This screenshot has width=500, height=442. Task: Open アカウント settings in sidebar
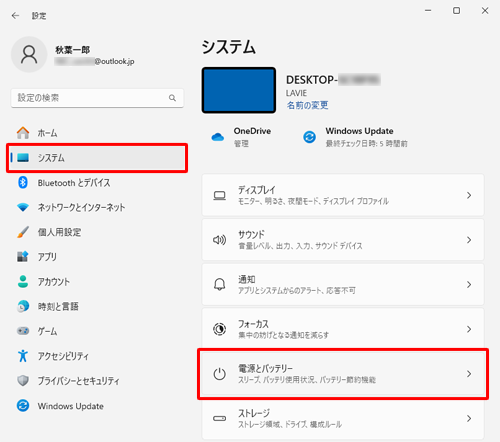pyautogui.click(x=97, y=282)
